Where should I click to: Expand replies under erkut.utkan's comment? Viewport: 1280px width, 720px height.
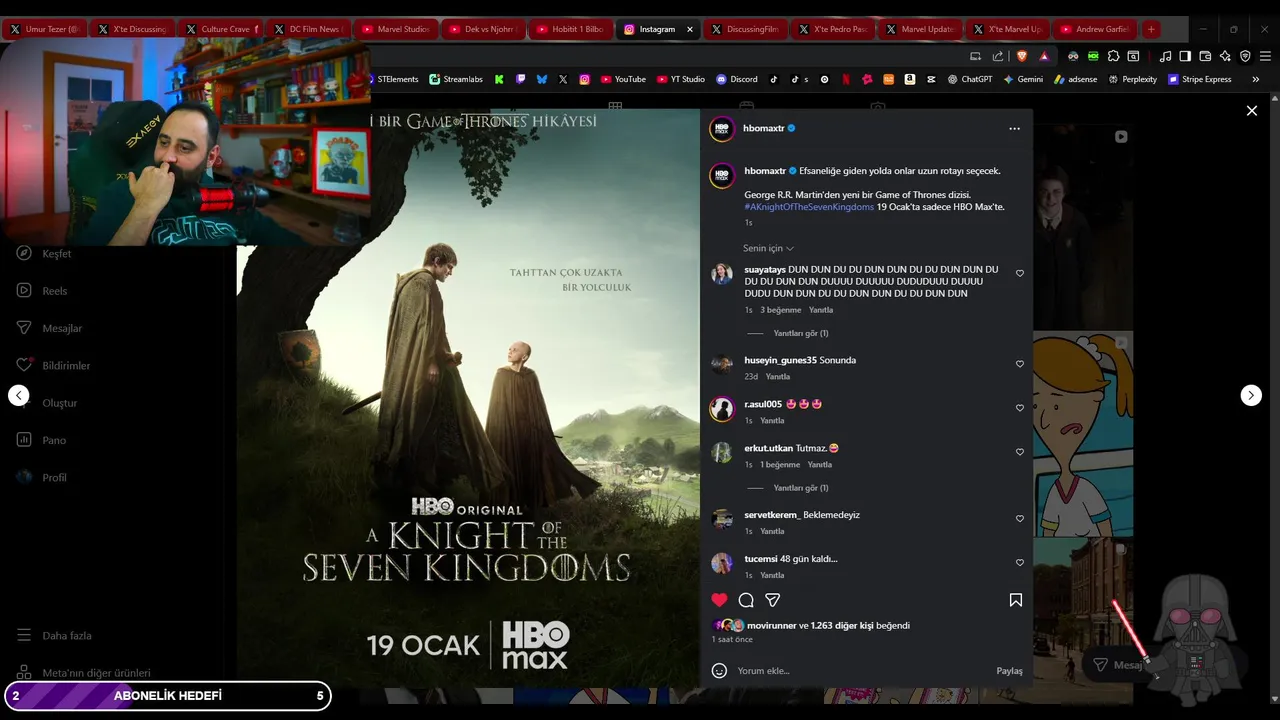[800, 488]
